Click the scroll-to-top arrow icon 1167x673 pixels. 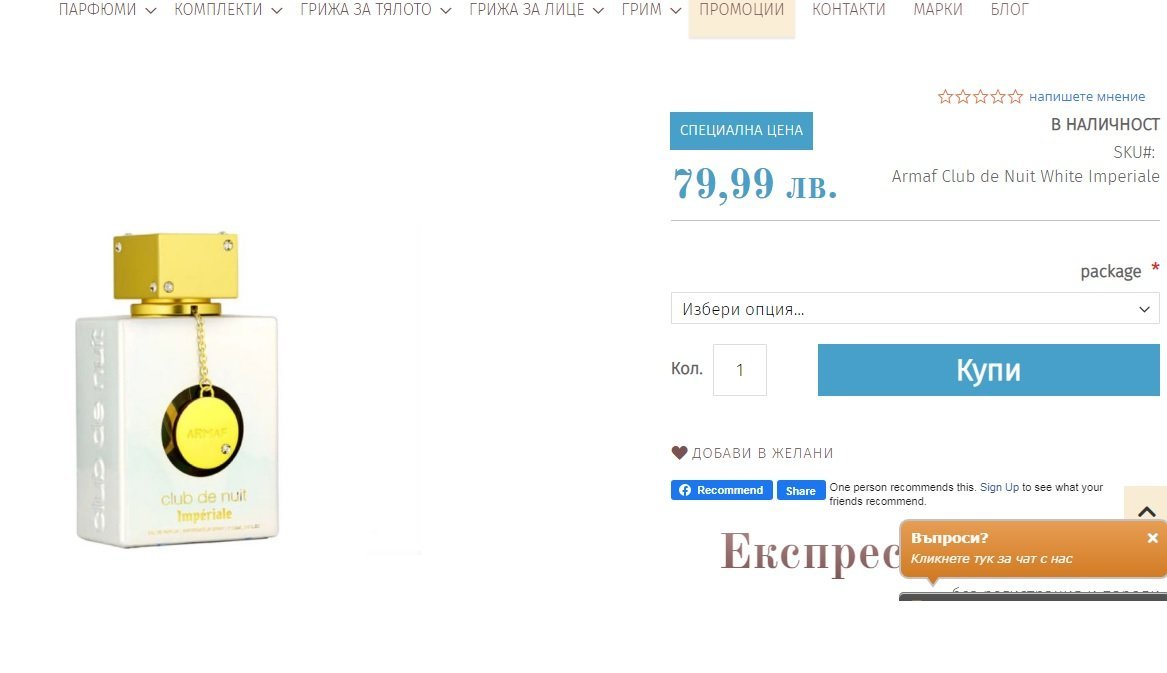click(x=1146, y=511)
